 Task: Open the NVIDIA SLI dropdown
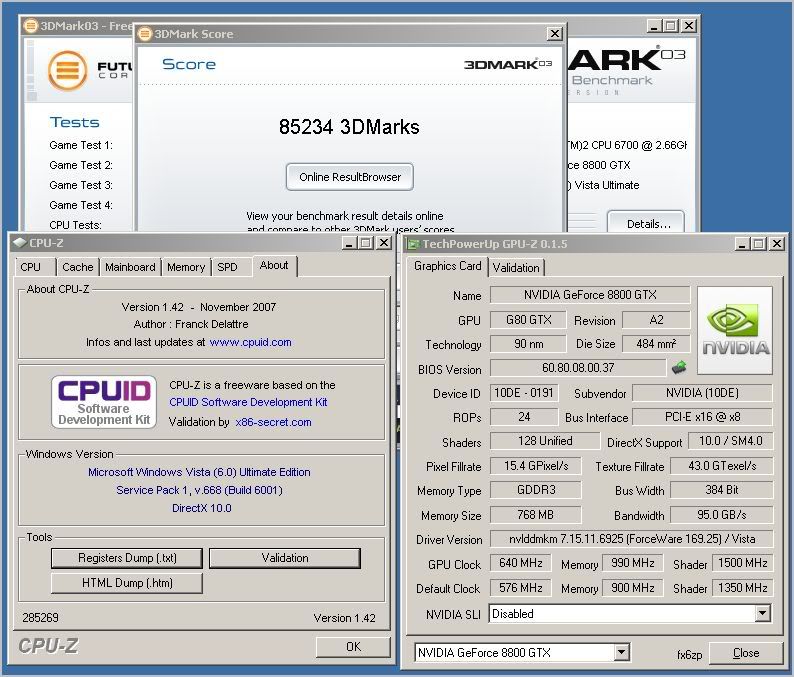(762, 614)
